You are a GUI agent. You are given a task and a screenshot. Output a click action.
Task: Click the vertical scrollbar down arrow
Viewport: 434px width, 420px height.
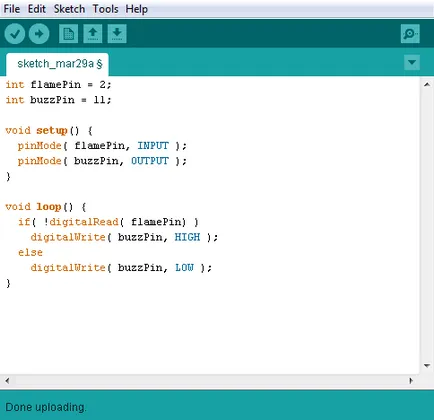[427, 366]
